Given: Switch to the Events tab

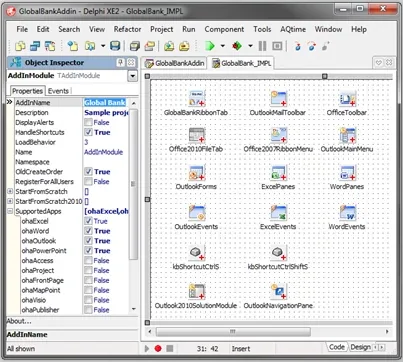Looking at the screenshot, I should (x=58, y=91).
